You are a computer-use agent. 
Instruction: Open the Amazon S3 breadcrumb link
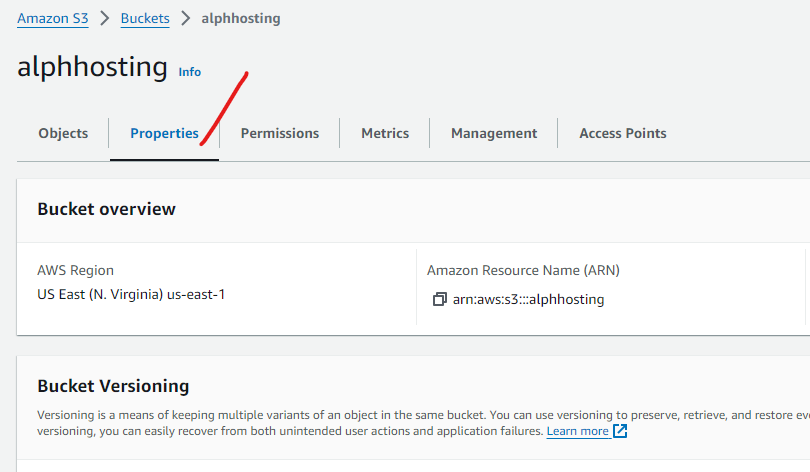pyautogui.click(x=53, y=18)
